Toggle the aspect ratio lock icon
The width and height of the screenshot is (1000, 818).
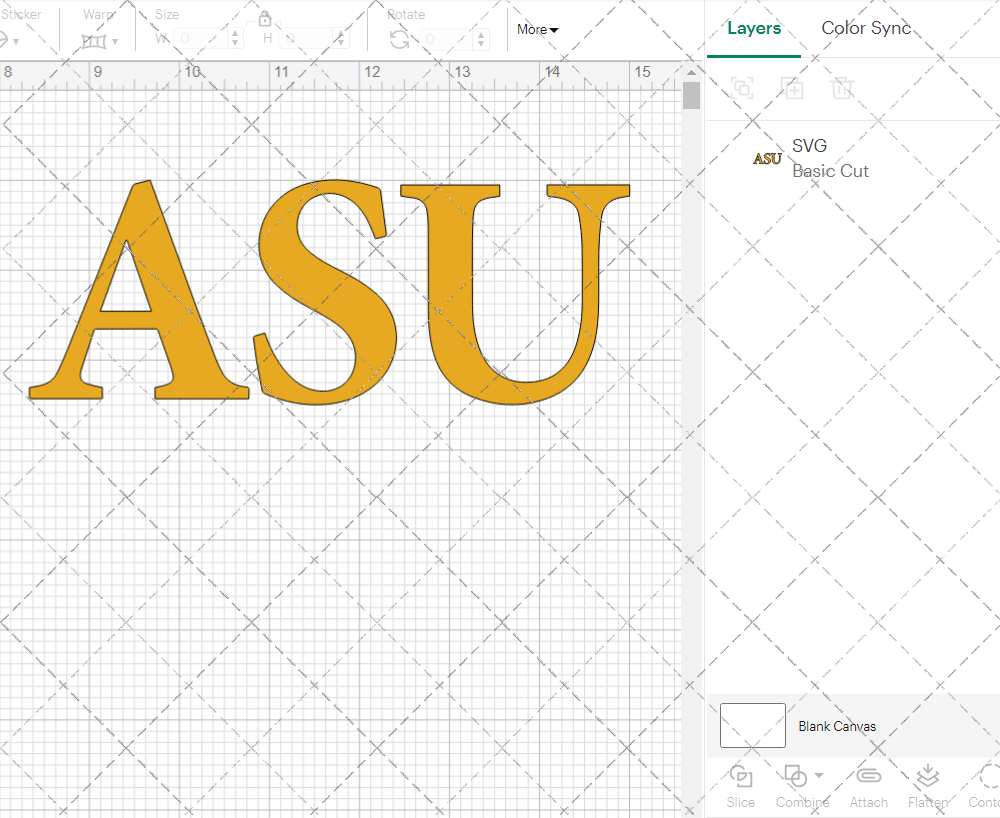(265, 18)
